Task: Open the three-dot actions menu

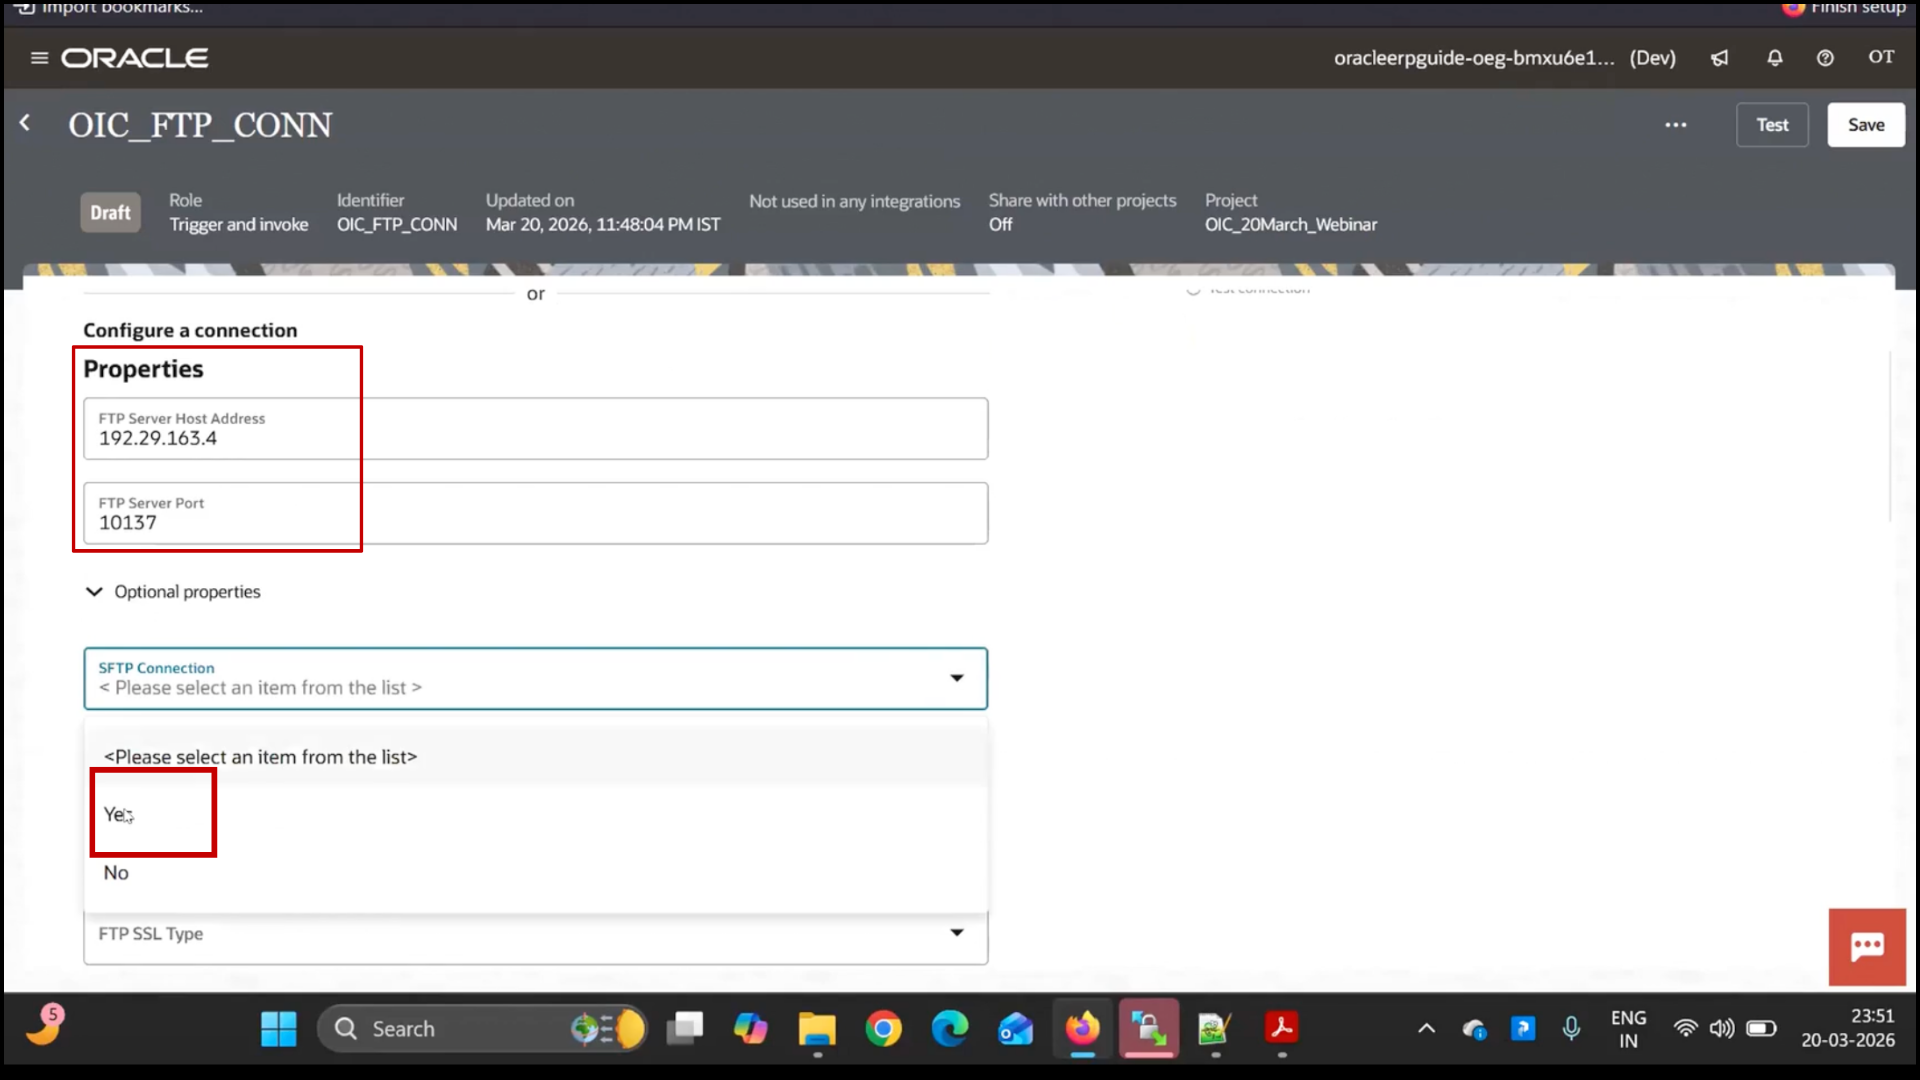Action: (x=1676, y=125)
